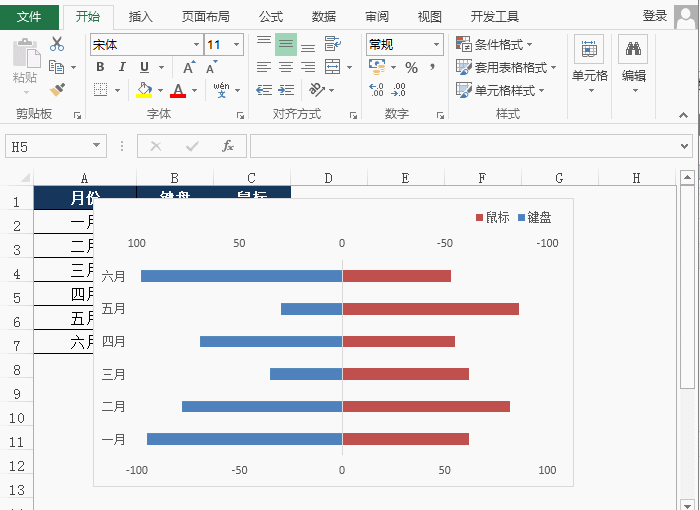Screen dimensions: 700x510
Task: Select row 12 header
Action: (17, 466)
